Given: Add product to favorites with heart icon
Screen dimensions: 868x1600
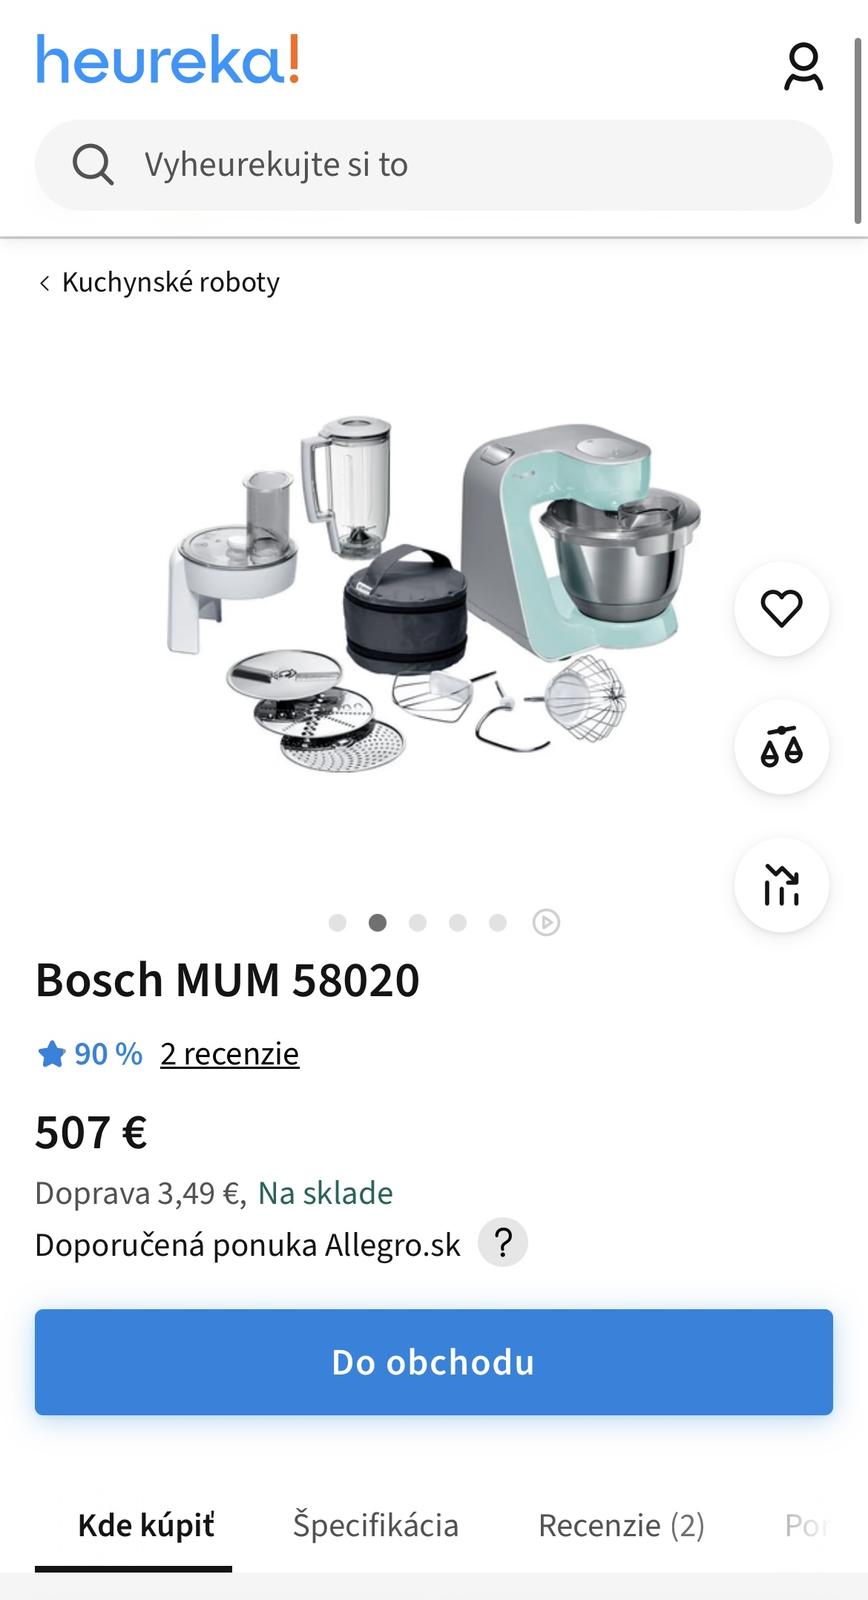Looking at the screenshot, I should coord(781,608).
